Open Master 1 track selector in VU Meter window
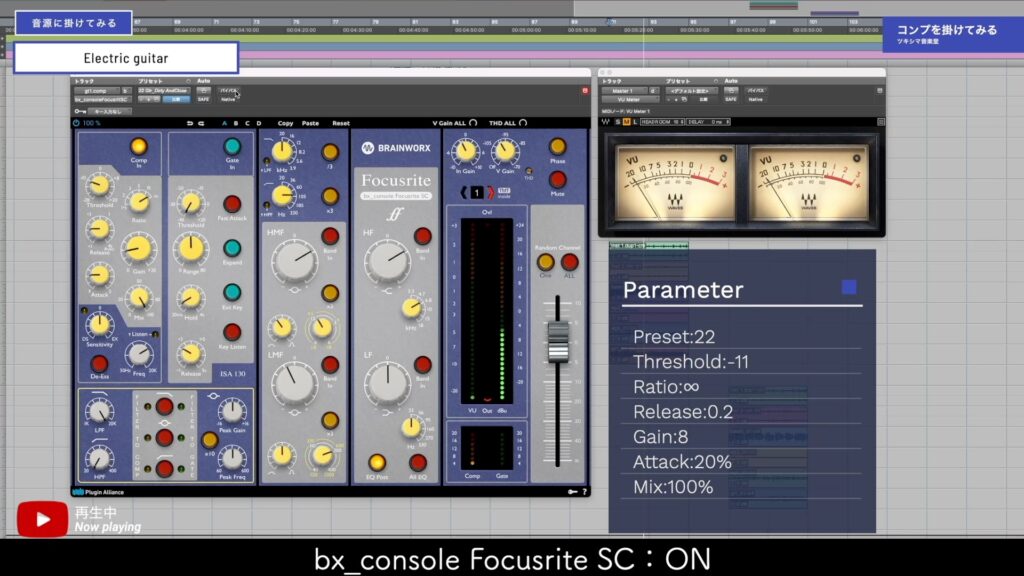Screen dimensions: 1024x576 point(625,91)
